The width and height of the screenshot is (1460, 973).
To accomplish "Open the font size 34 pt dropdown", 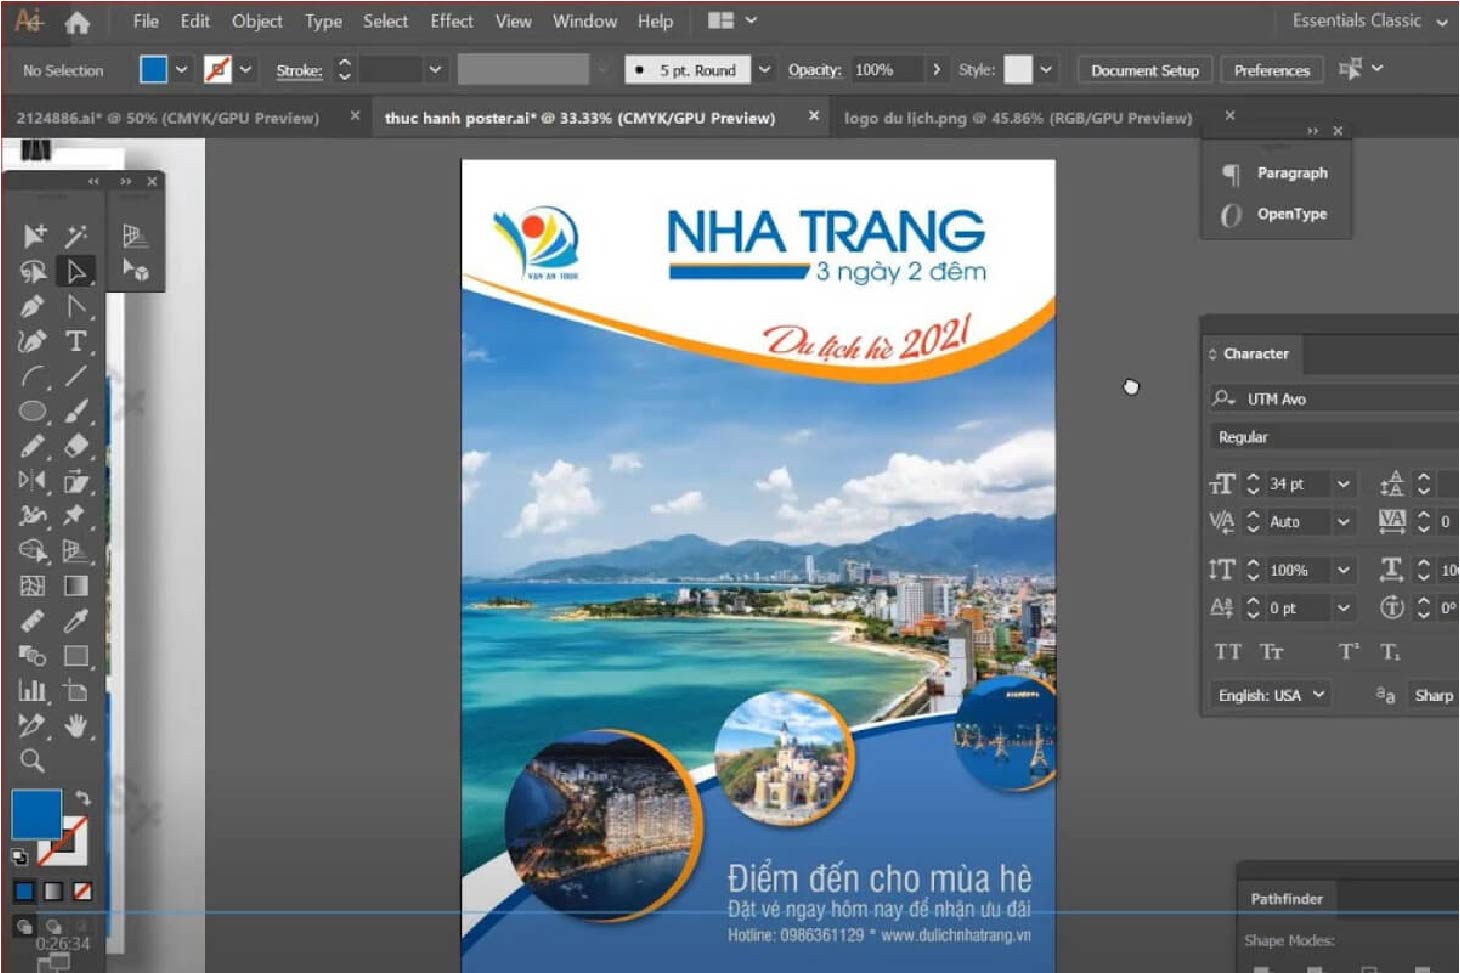I will (1344, 484).
